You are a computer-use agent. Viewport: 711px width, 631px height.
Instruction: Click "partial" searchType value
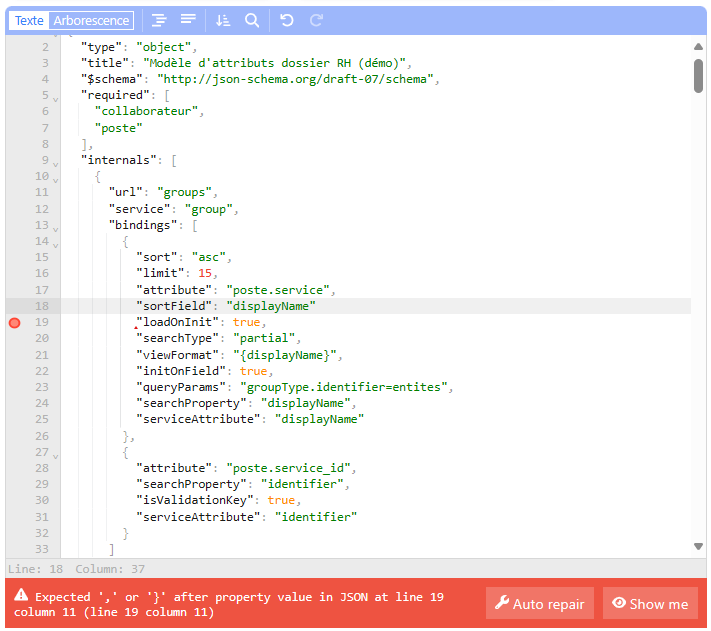[x=264, y=338]
